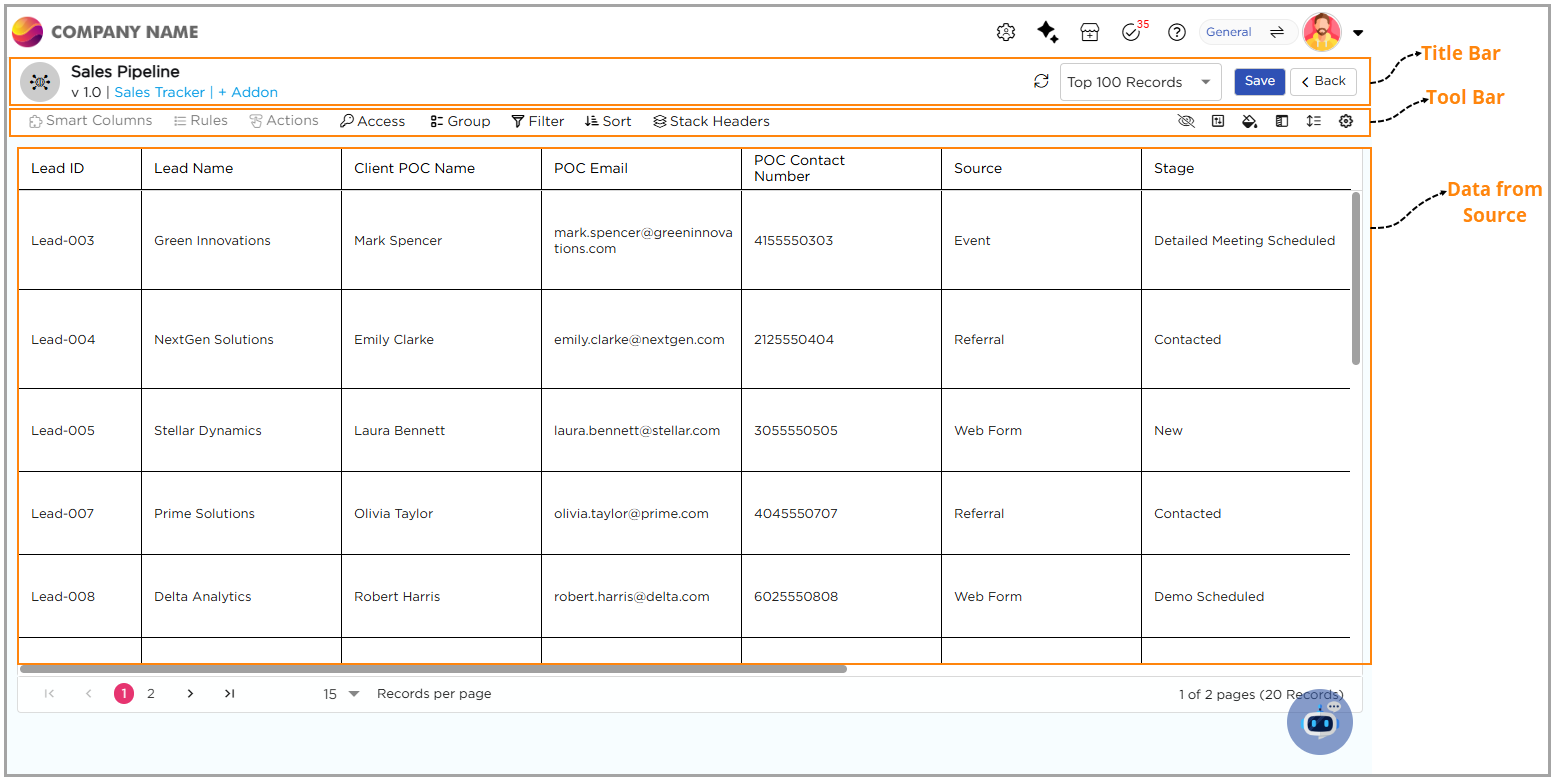Open the marketplace store icon
This screenshot has width=1555, height=781.
point(1090,32)
